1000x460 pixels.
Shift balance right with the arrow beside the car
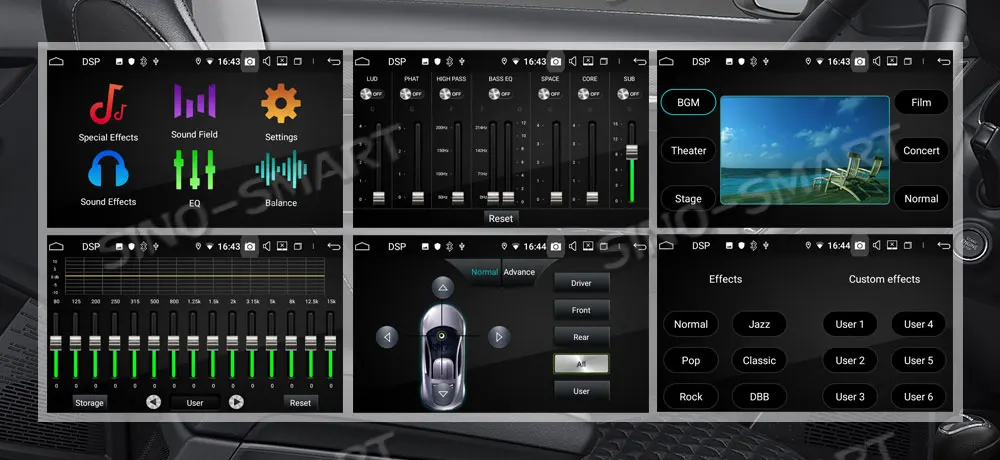coord(499,337)
